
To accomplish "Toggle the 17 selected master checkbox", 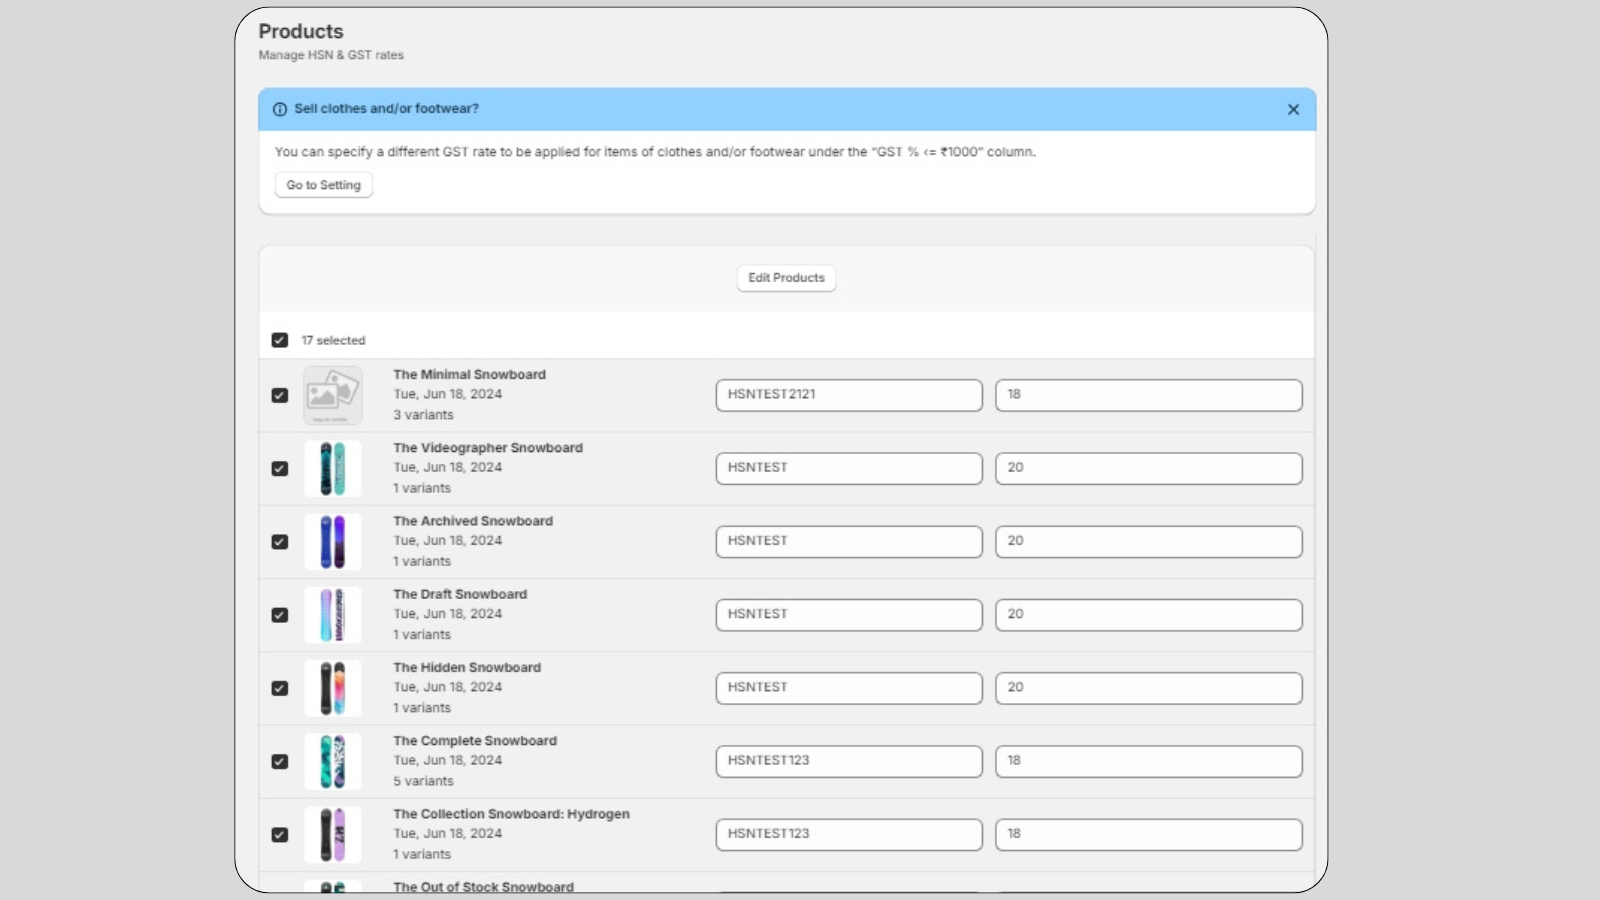I will click(280, 340).
